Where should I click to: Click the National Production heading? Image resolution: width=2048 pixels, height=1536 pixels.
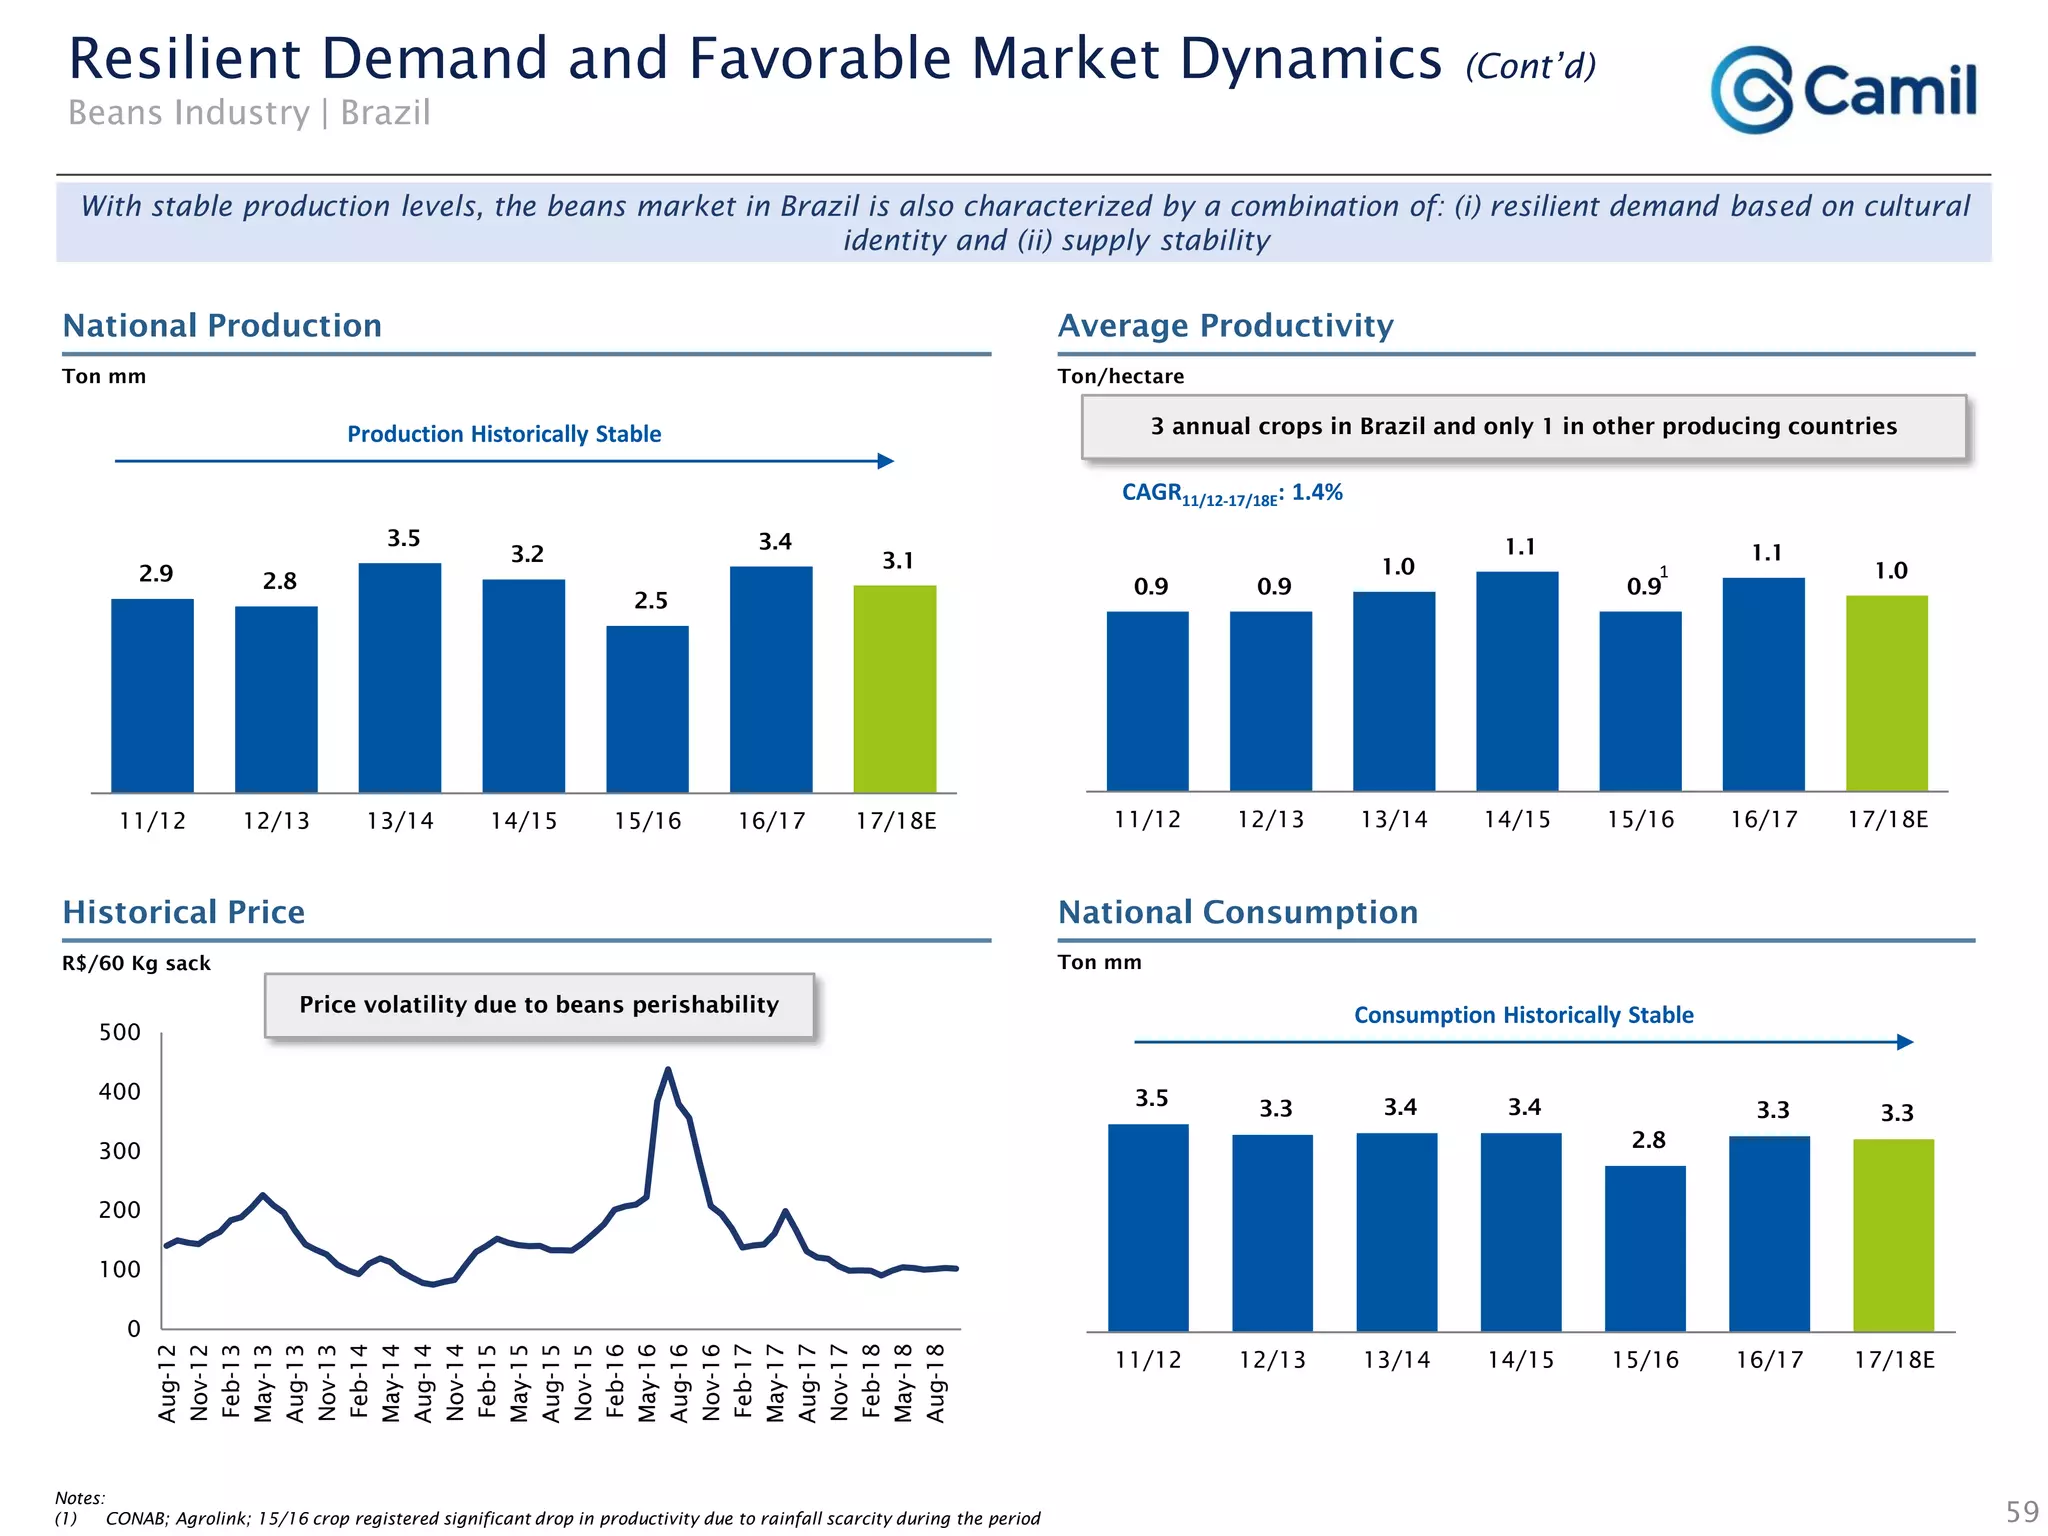[222, 326]
